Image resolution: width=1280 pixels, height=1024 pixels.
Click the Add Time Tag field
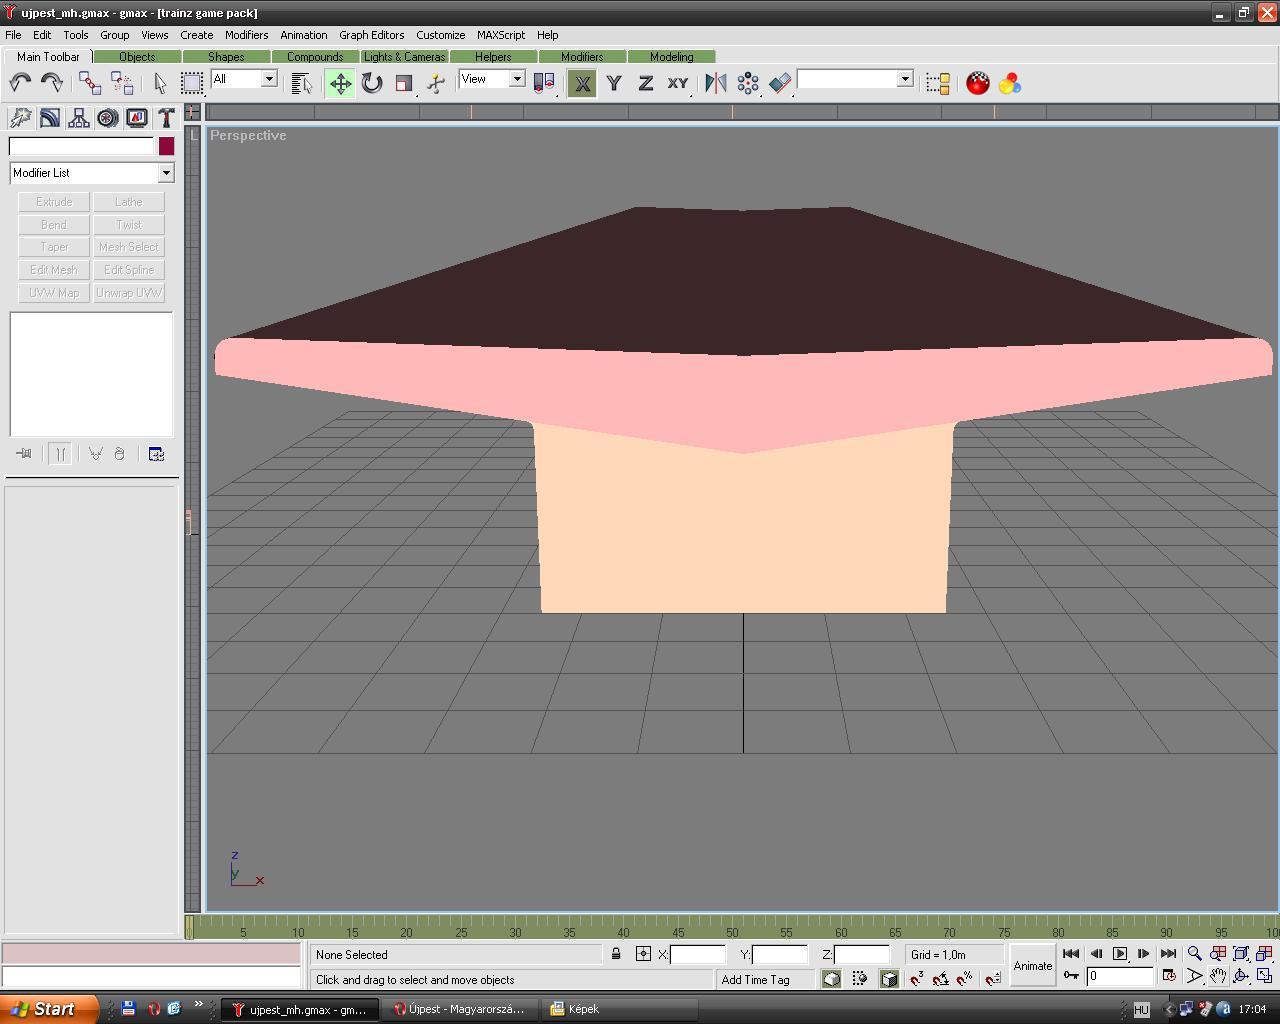click(766, 980)
